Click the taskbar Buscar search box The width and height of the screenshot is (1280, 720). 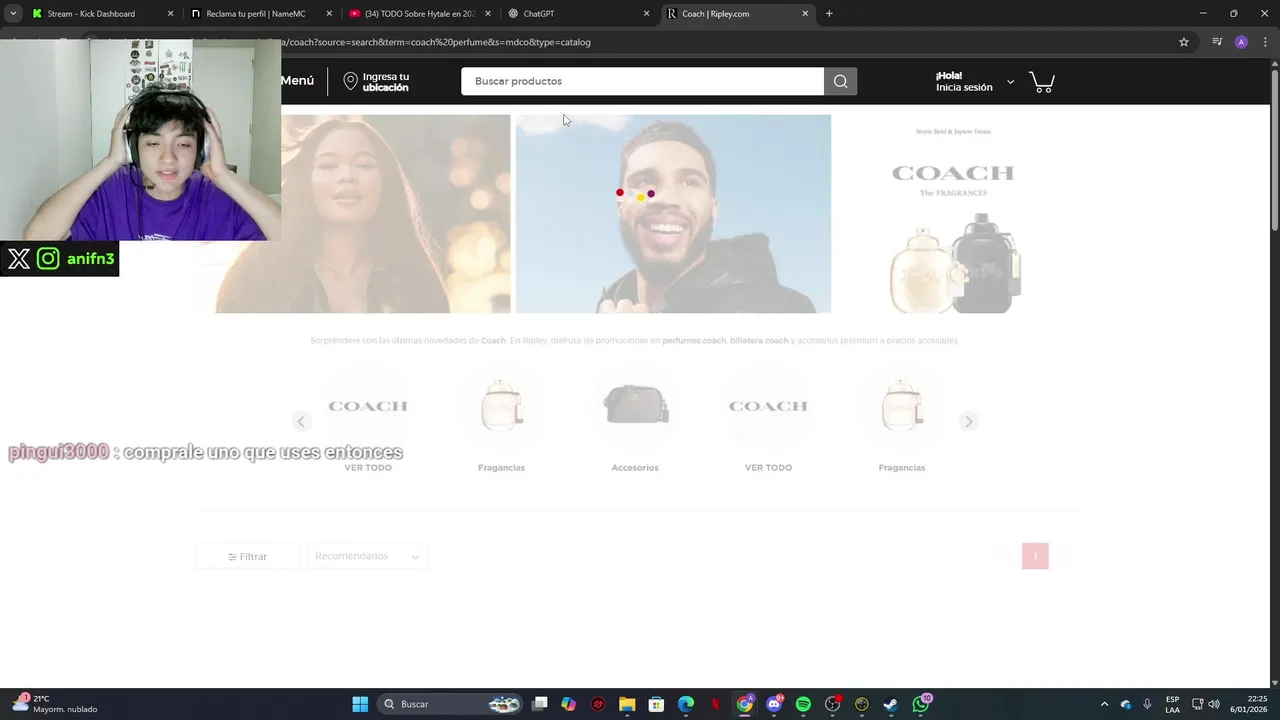451,704
